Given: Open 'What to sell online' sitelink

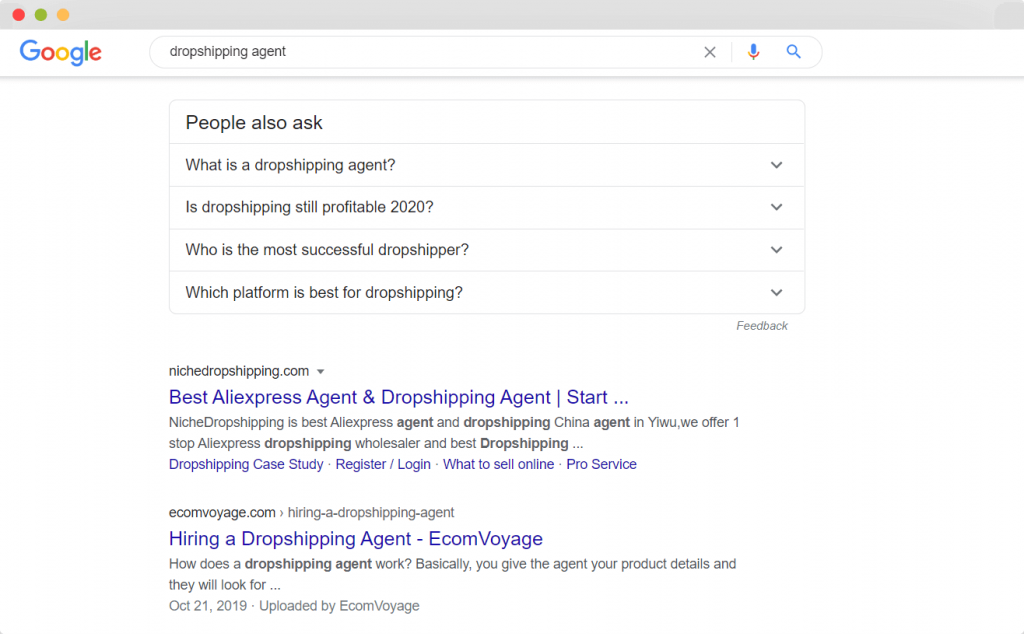Looking at the screenshot, I should click(498, 464).
